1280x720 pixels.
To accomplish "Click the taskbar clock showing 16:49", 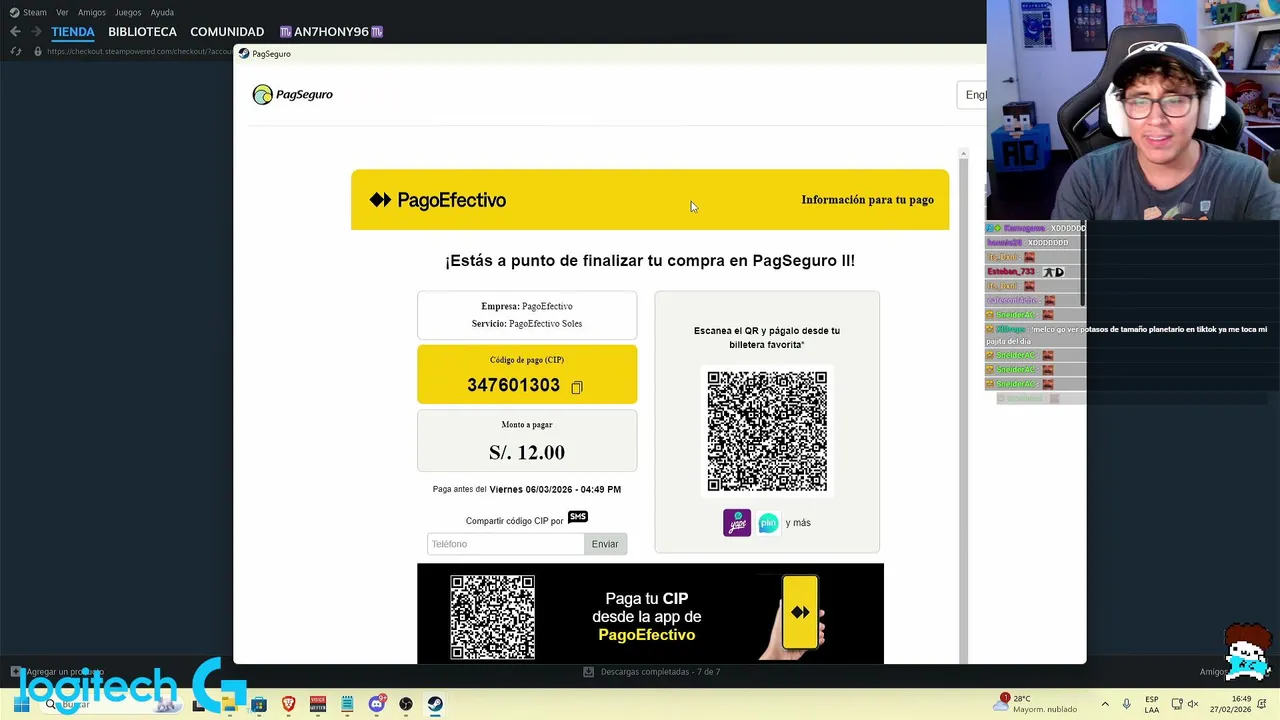I will (1230, 704).
